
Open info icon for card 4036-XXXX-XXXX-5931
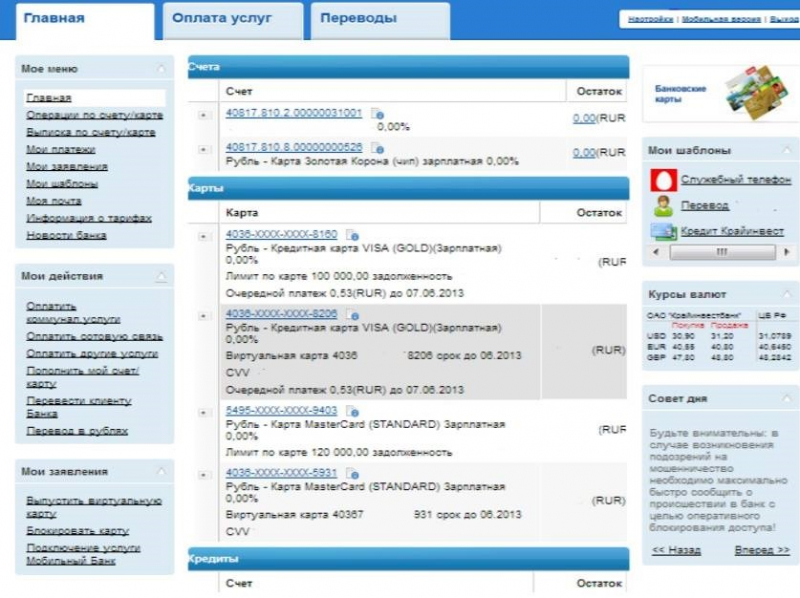pyautogui.click(x=352, y=474)
